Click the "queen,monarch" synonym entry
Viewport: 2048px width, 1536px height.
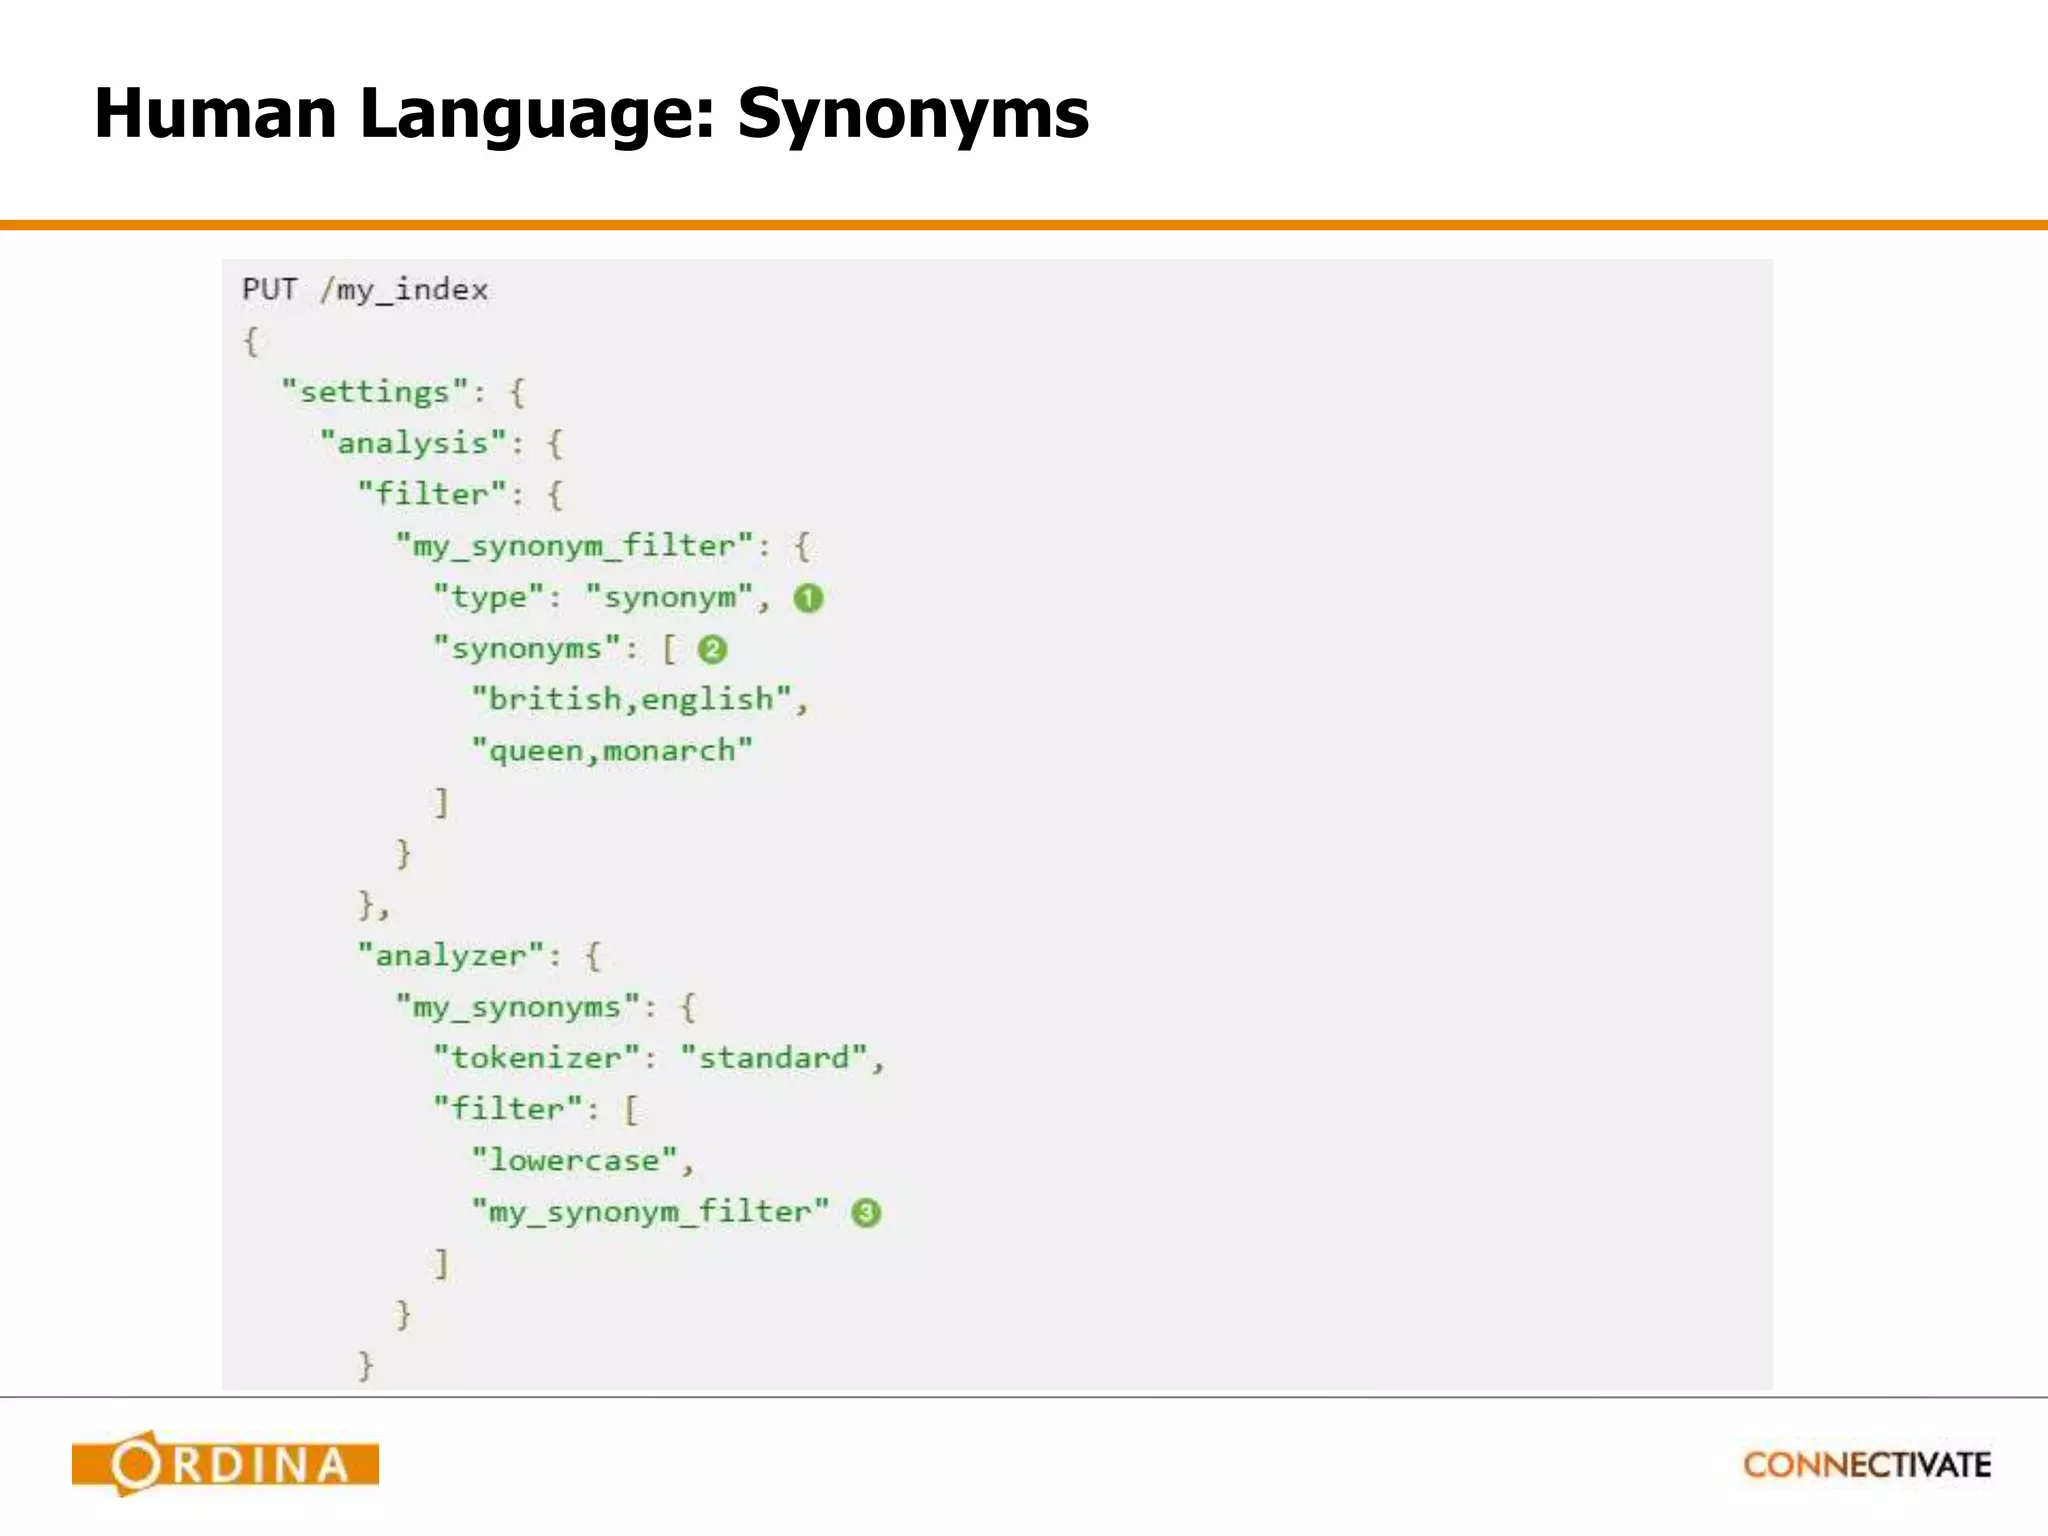(611, 751)
